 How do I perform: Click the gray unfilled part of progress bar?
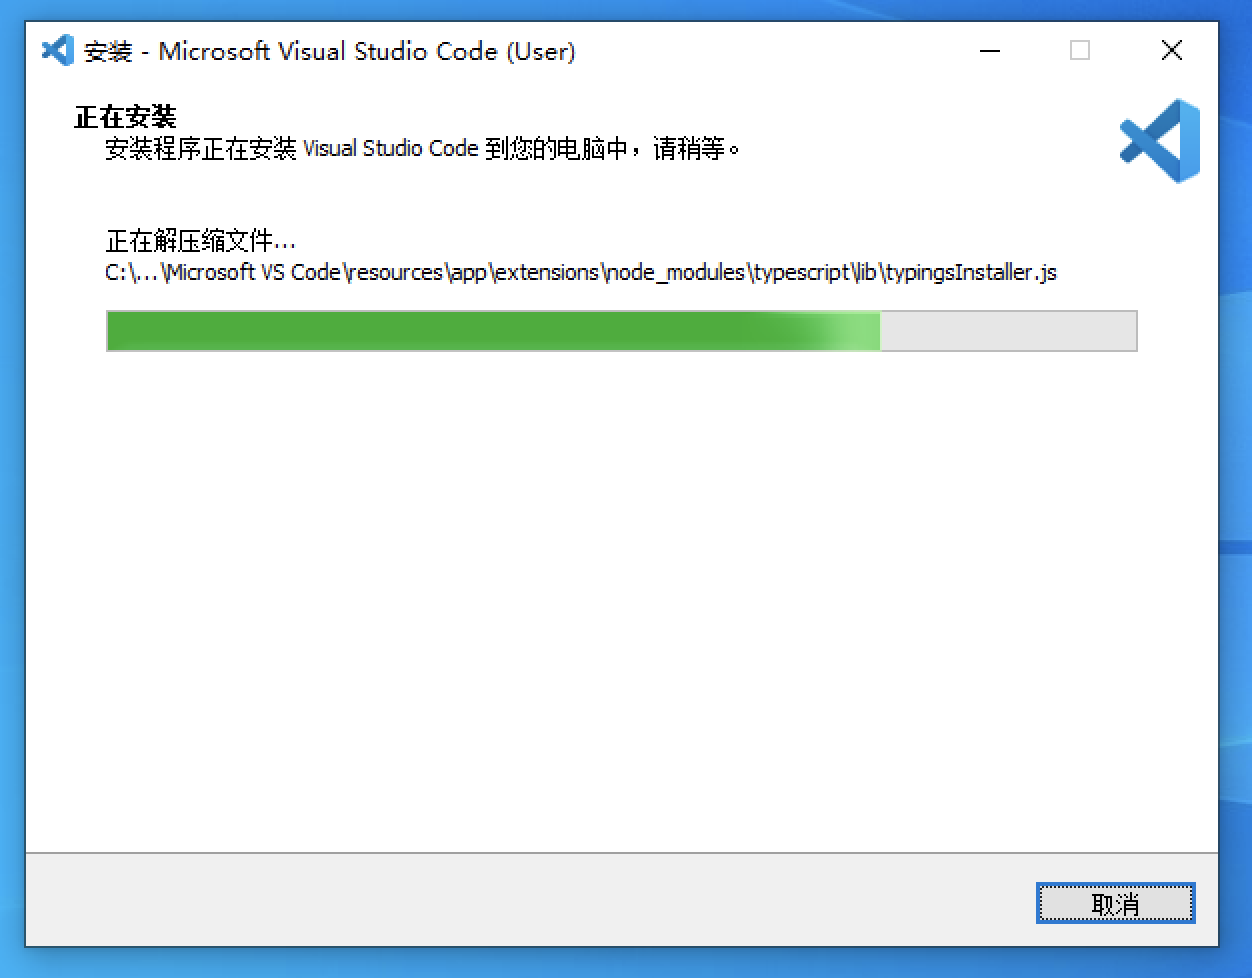(1008, 331)
